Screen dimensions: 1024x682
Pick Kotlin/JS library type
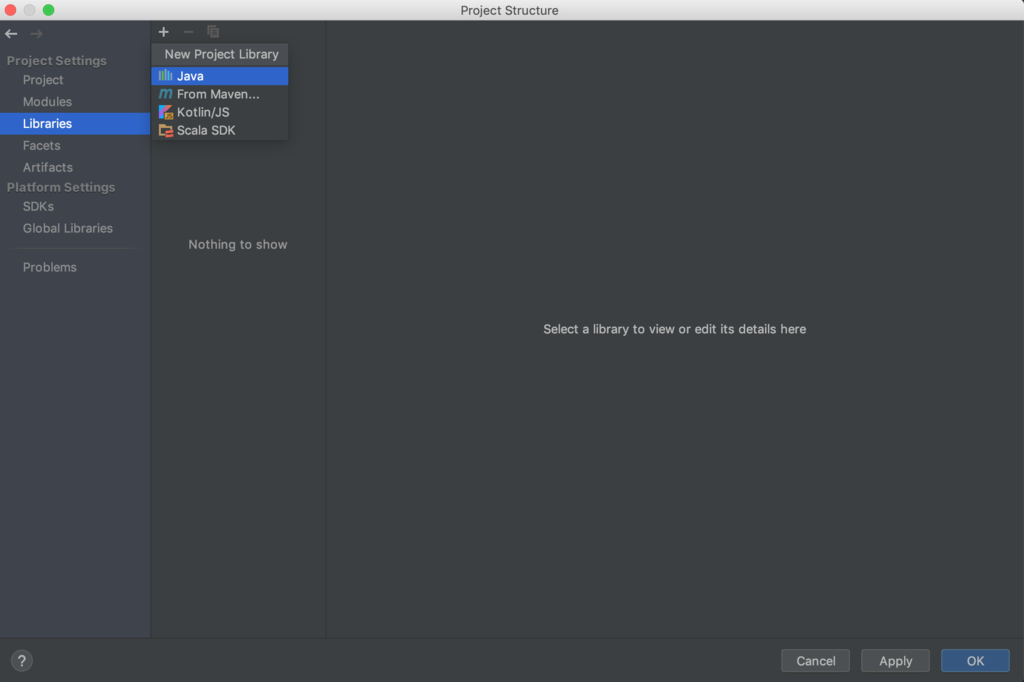(x=219, y=112)
